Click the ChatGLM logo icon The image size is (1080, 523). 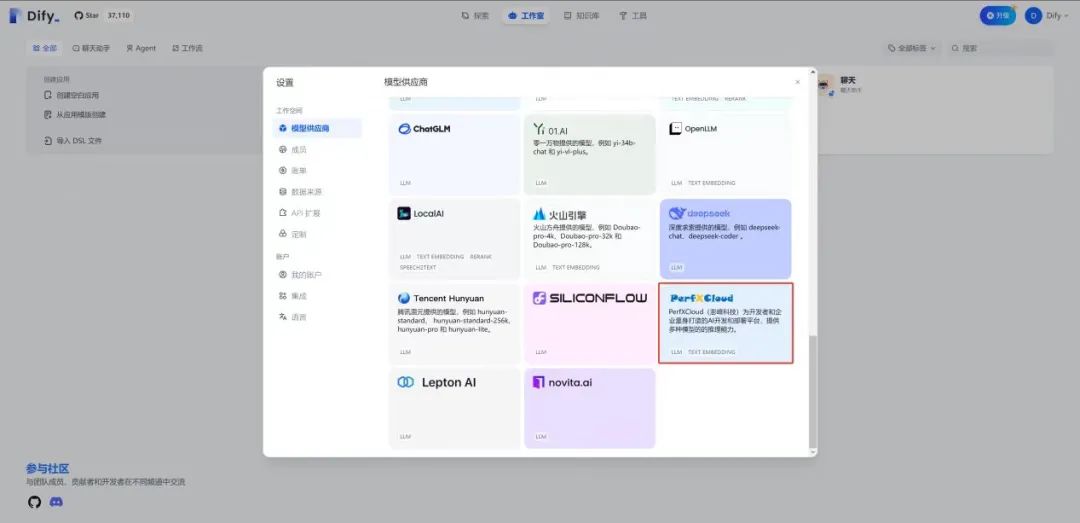(404, 129)
